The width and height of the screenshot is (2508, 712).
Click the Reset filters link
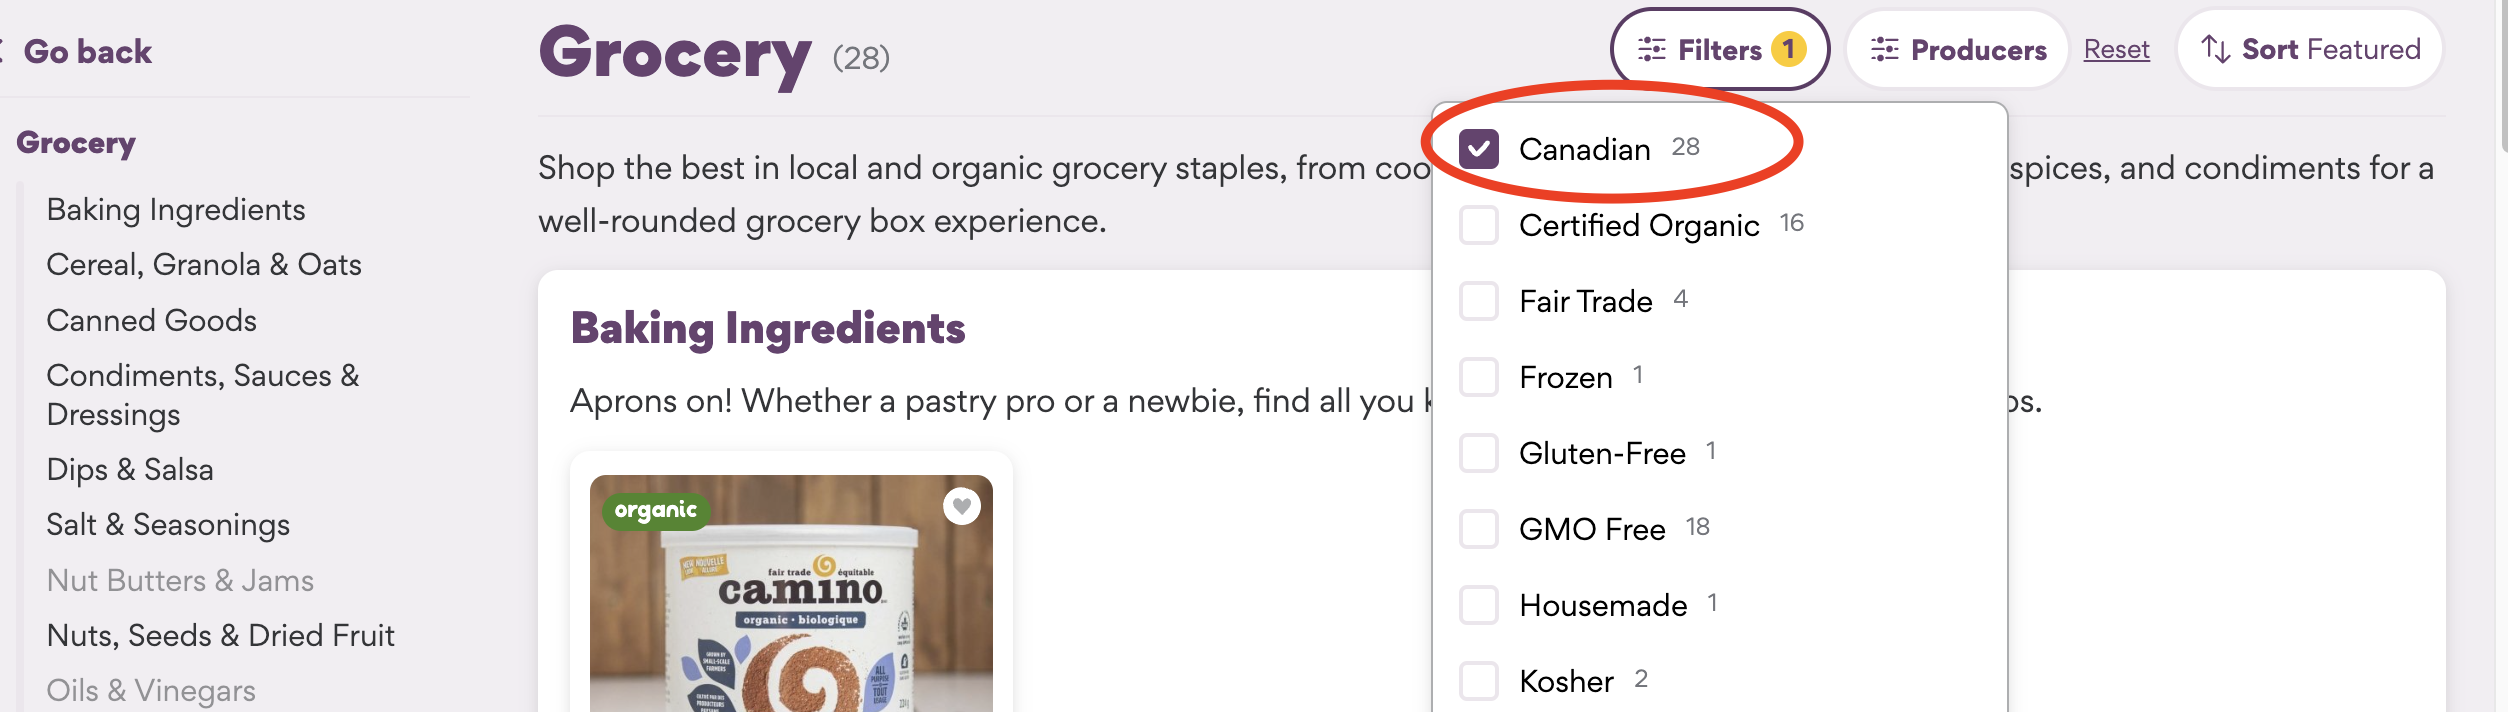pos(2116,49)
